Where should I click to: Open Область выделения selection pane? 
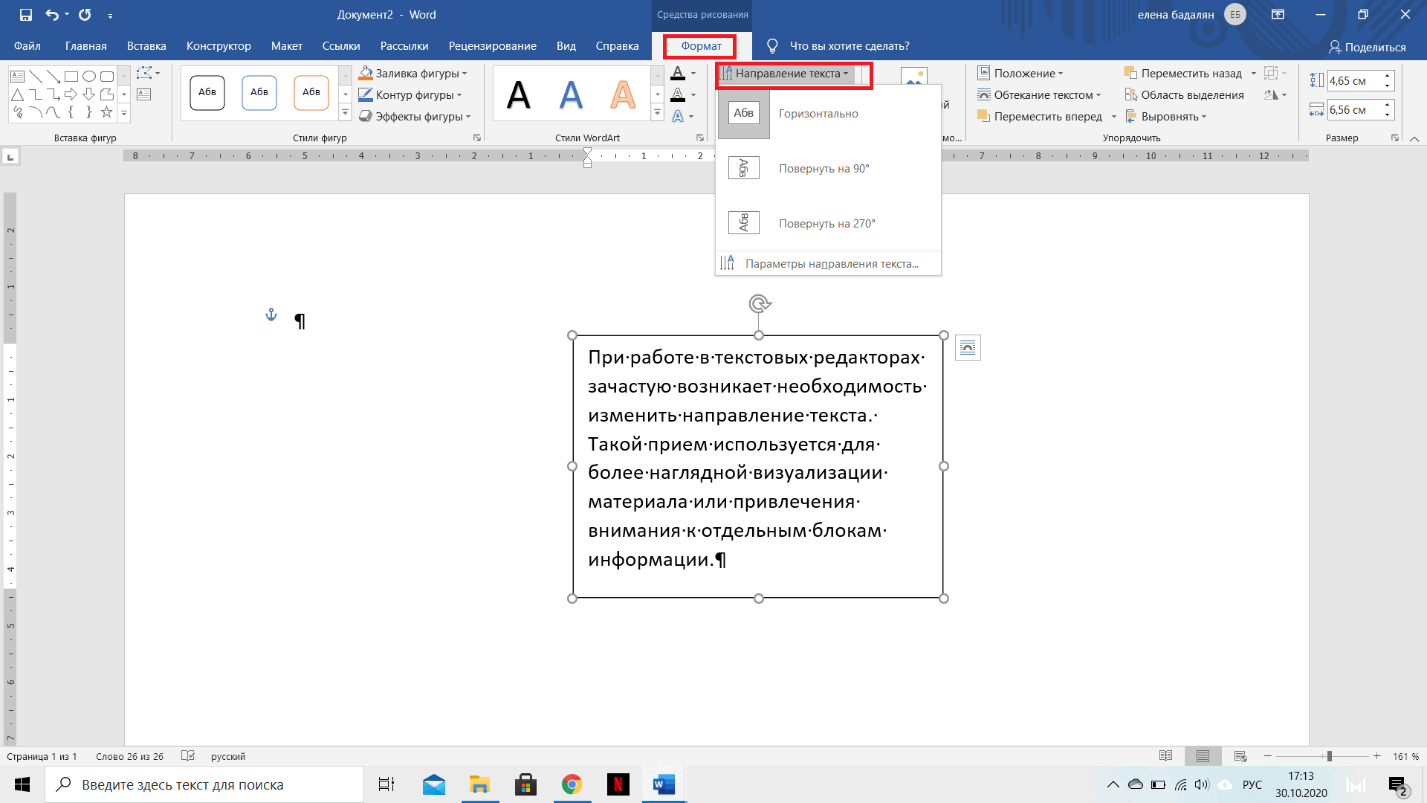click(1184, 95)
